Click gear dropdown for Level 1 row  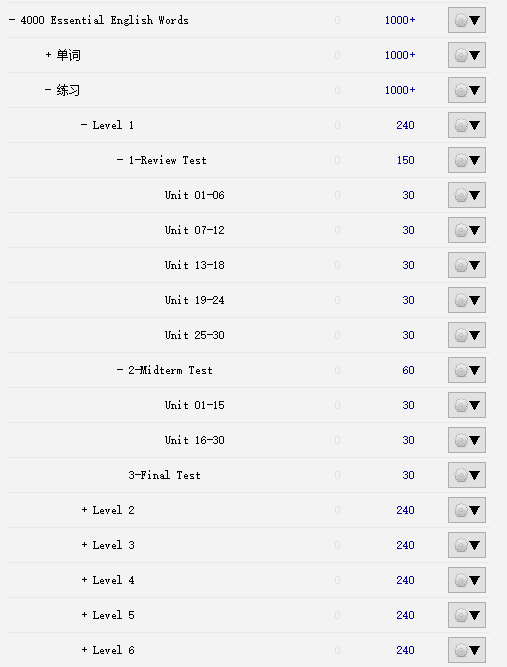click(467, 125)
